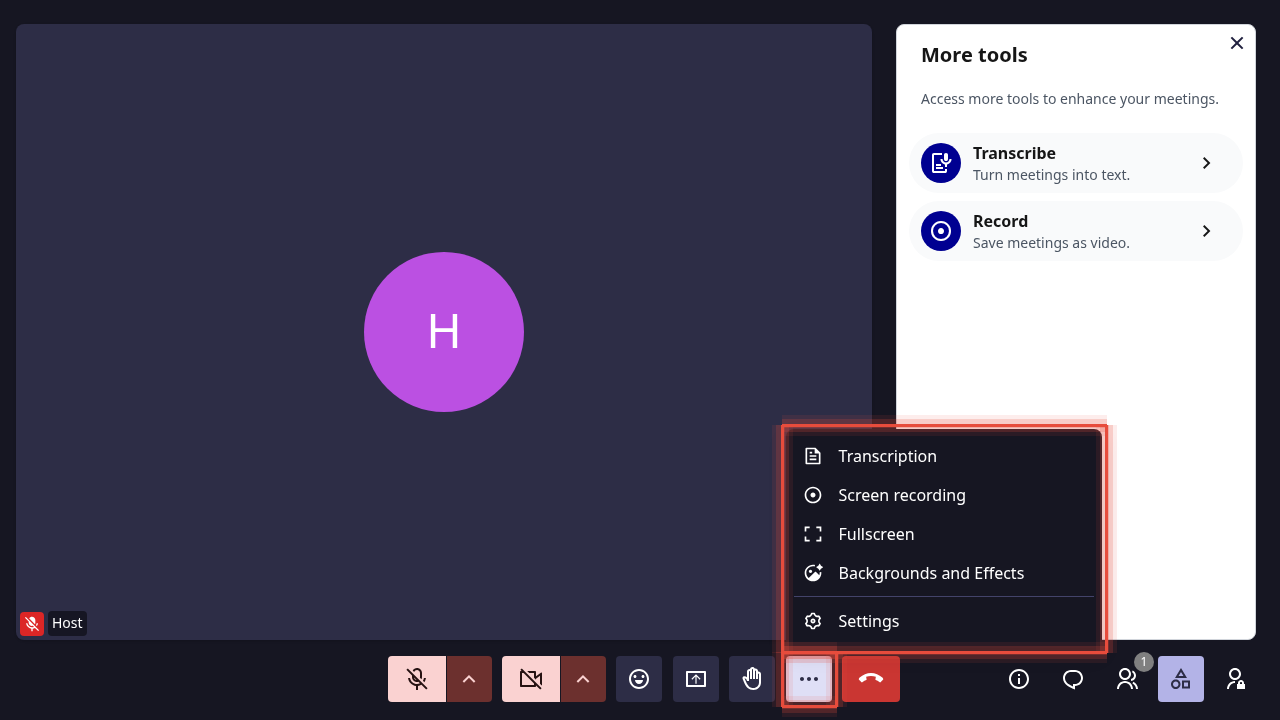Click the More tools panel heading

click(x=974, y=55)
